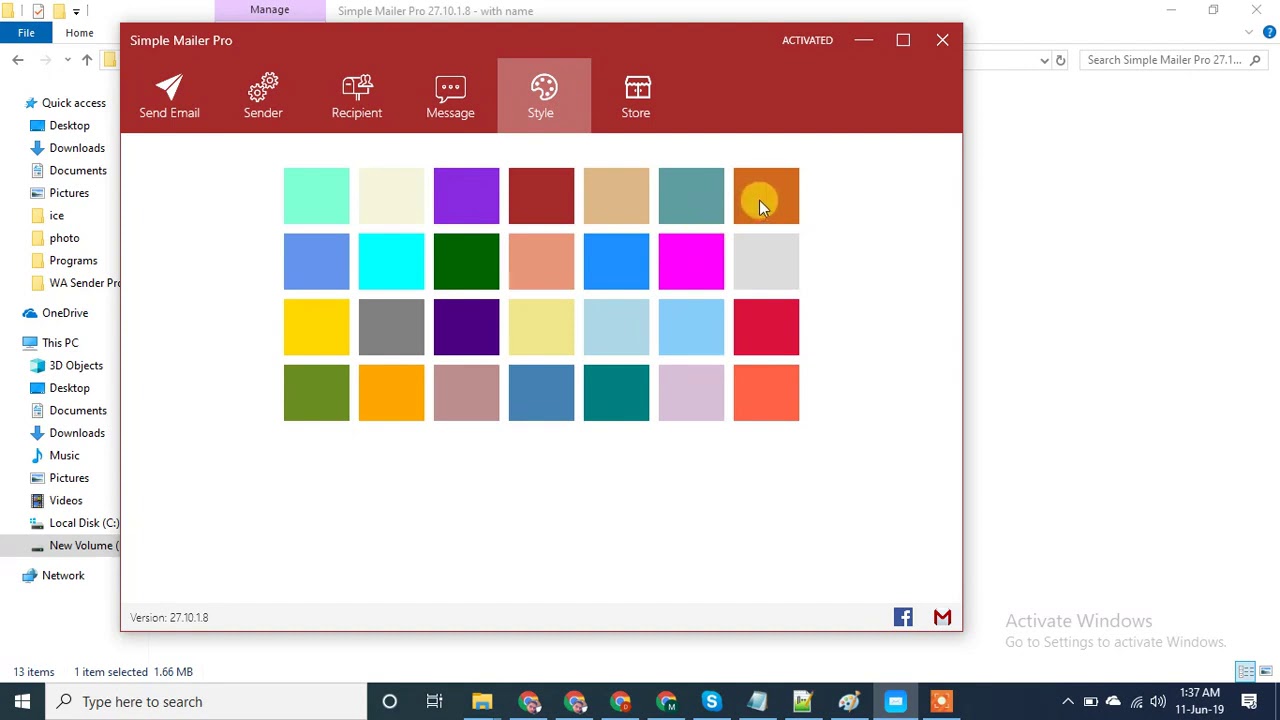Open the Action Center notifications
1280x720 pixels.
1249,701
